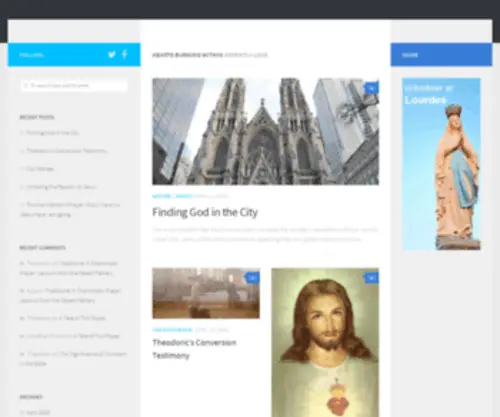Screen dimensions: 500x417
Task: Open the first recent comment on Traditional Prayer
Action: coord(69,268)
